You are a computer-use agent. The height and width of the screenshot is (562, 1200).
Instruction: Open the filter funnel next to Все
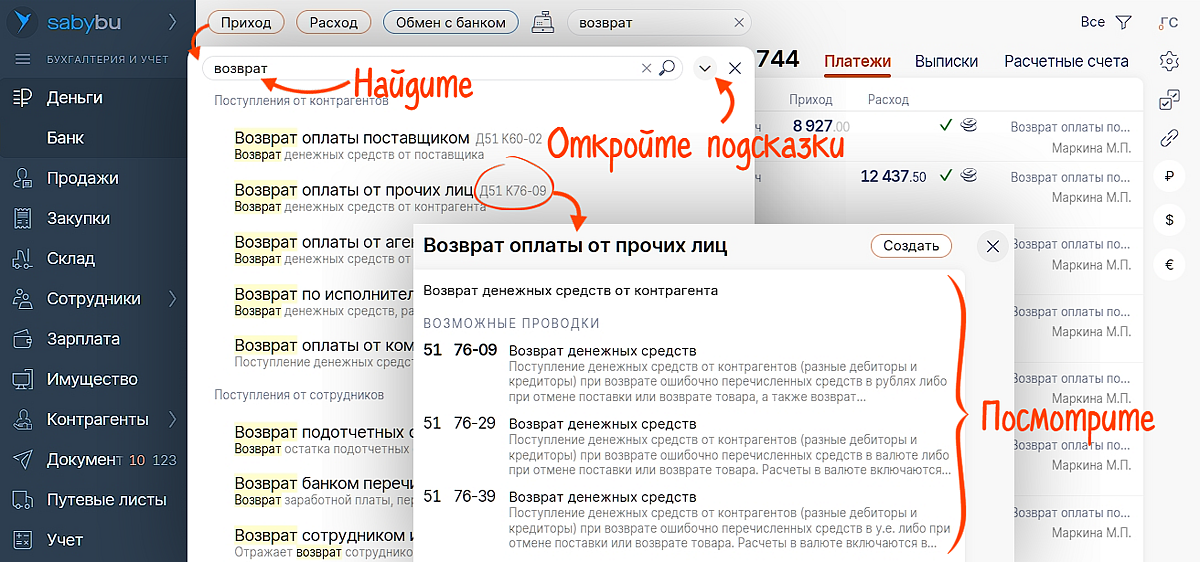[x=1123, y=22]
